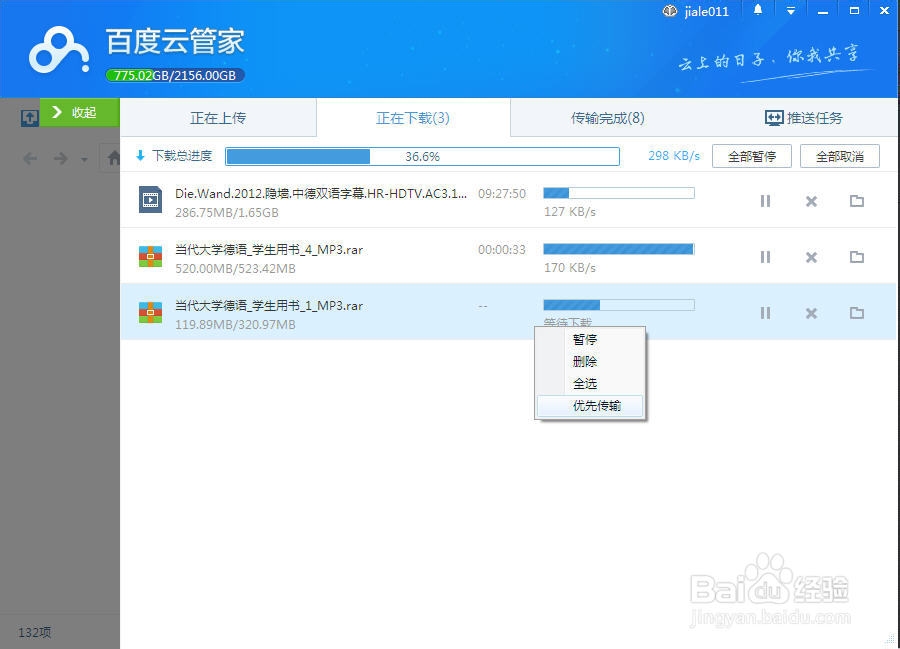
Task: Click the rar archive icon for 学生用书_1_MP3
Action: [x=150, y=313]
